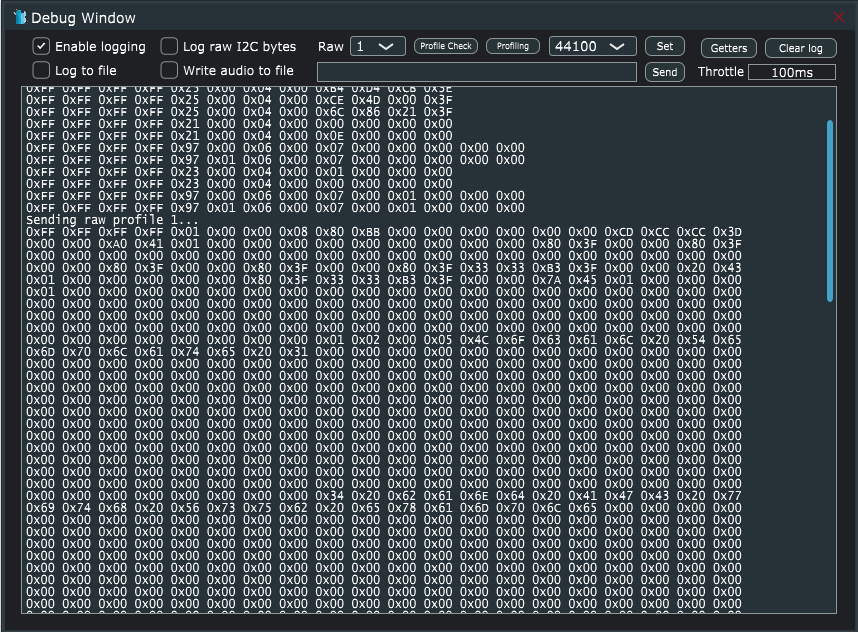Expand the 44100 sample rate dropdown
Image resolution: width=858 pixels, height=632 pixels.
pos(592,47)
